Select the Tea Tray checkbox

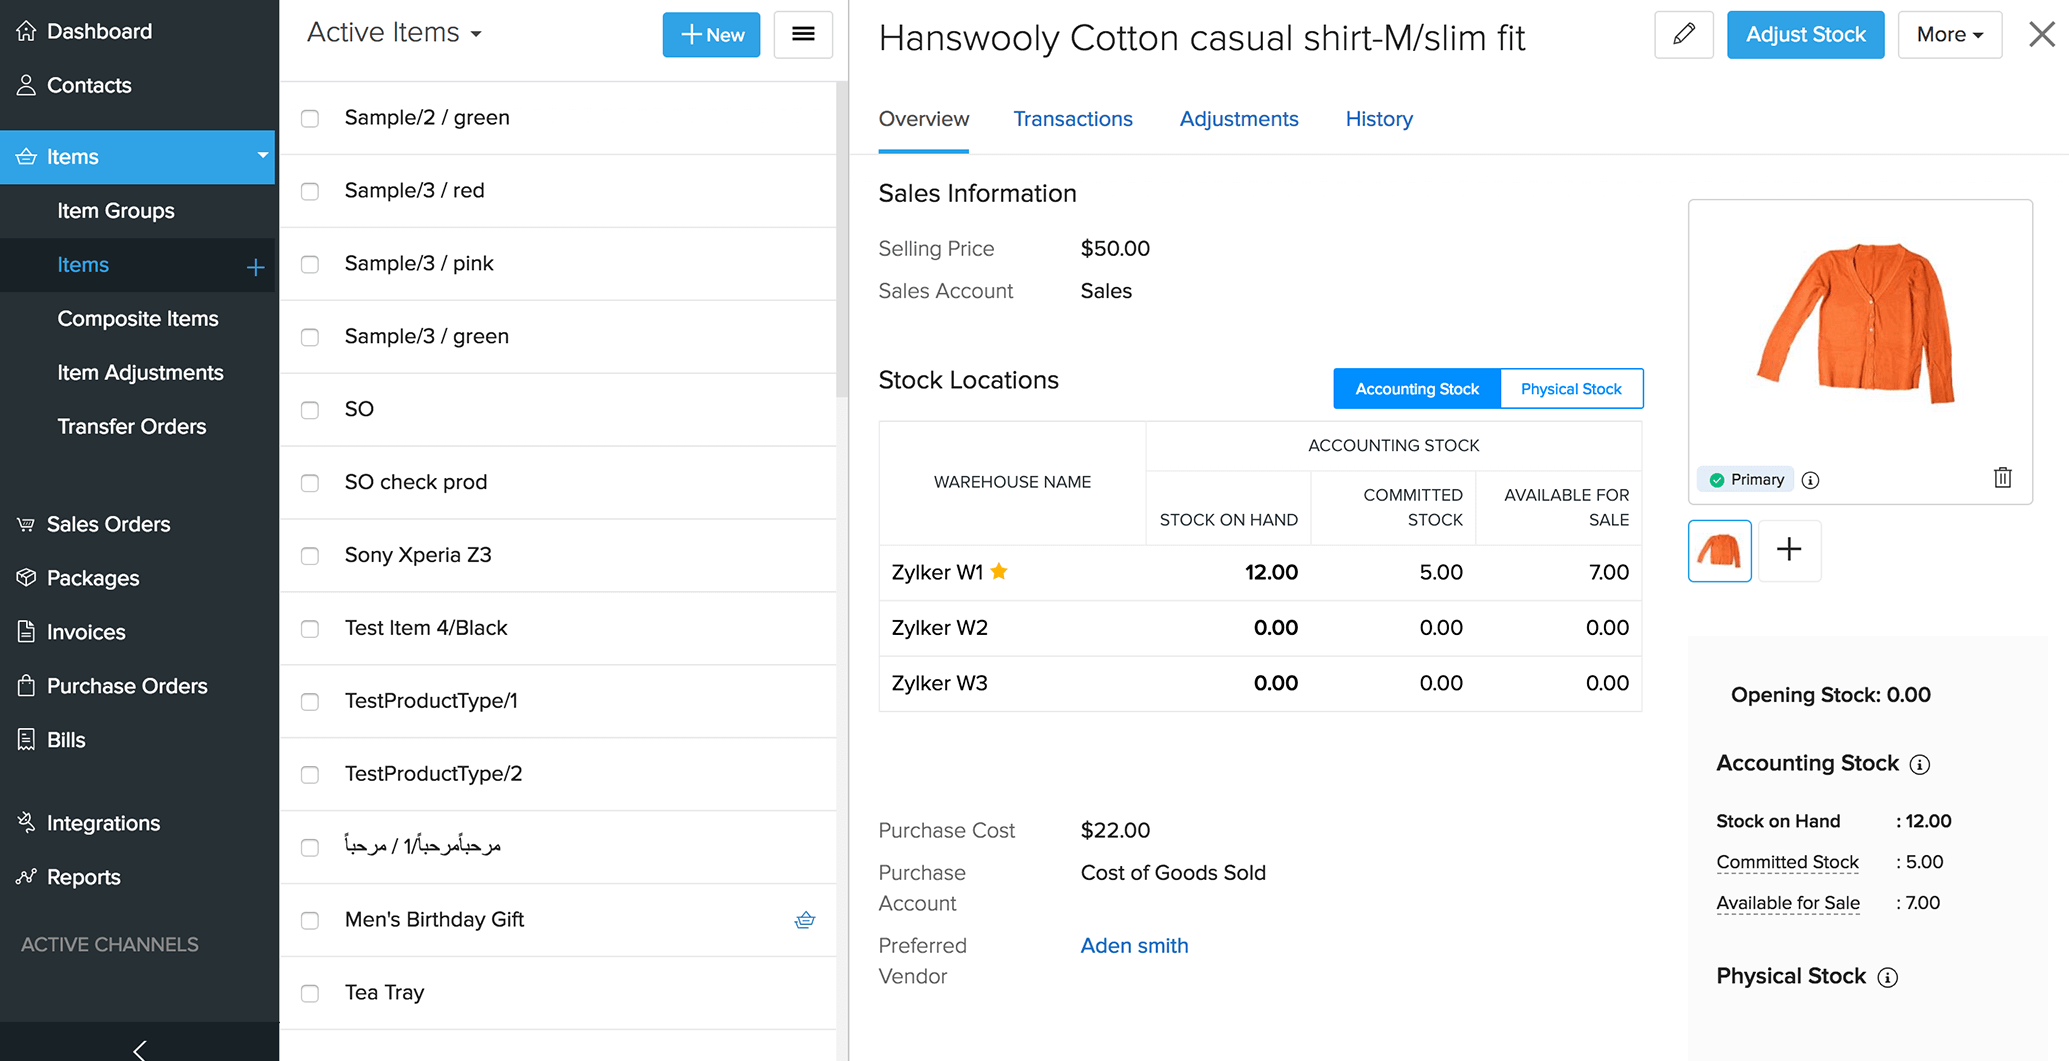tap(310, 993)
